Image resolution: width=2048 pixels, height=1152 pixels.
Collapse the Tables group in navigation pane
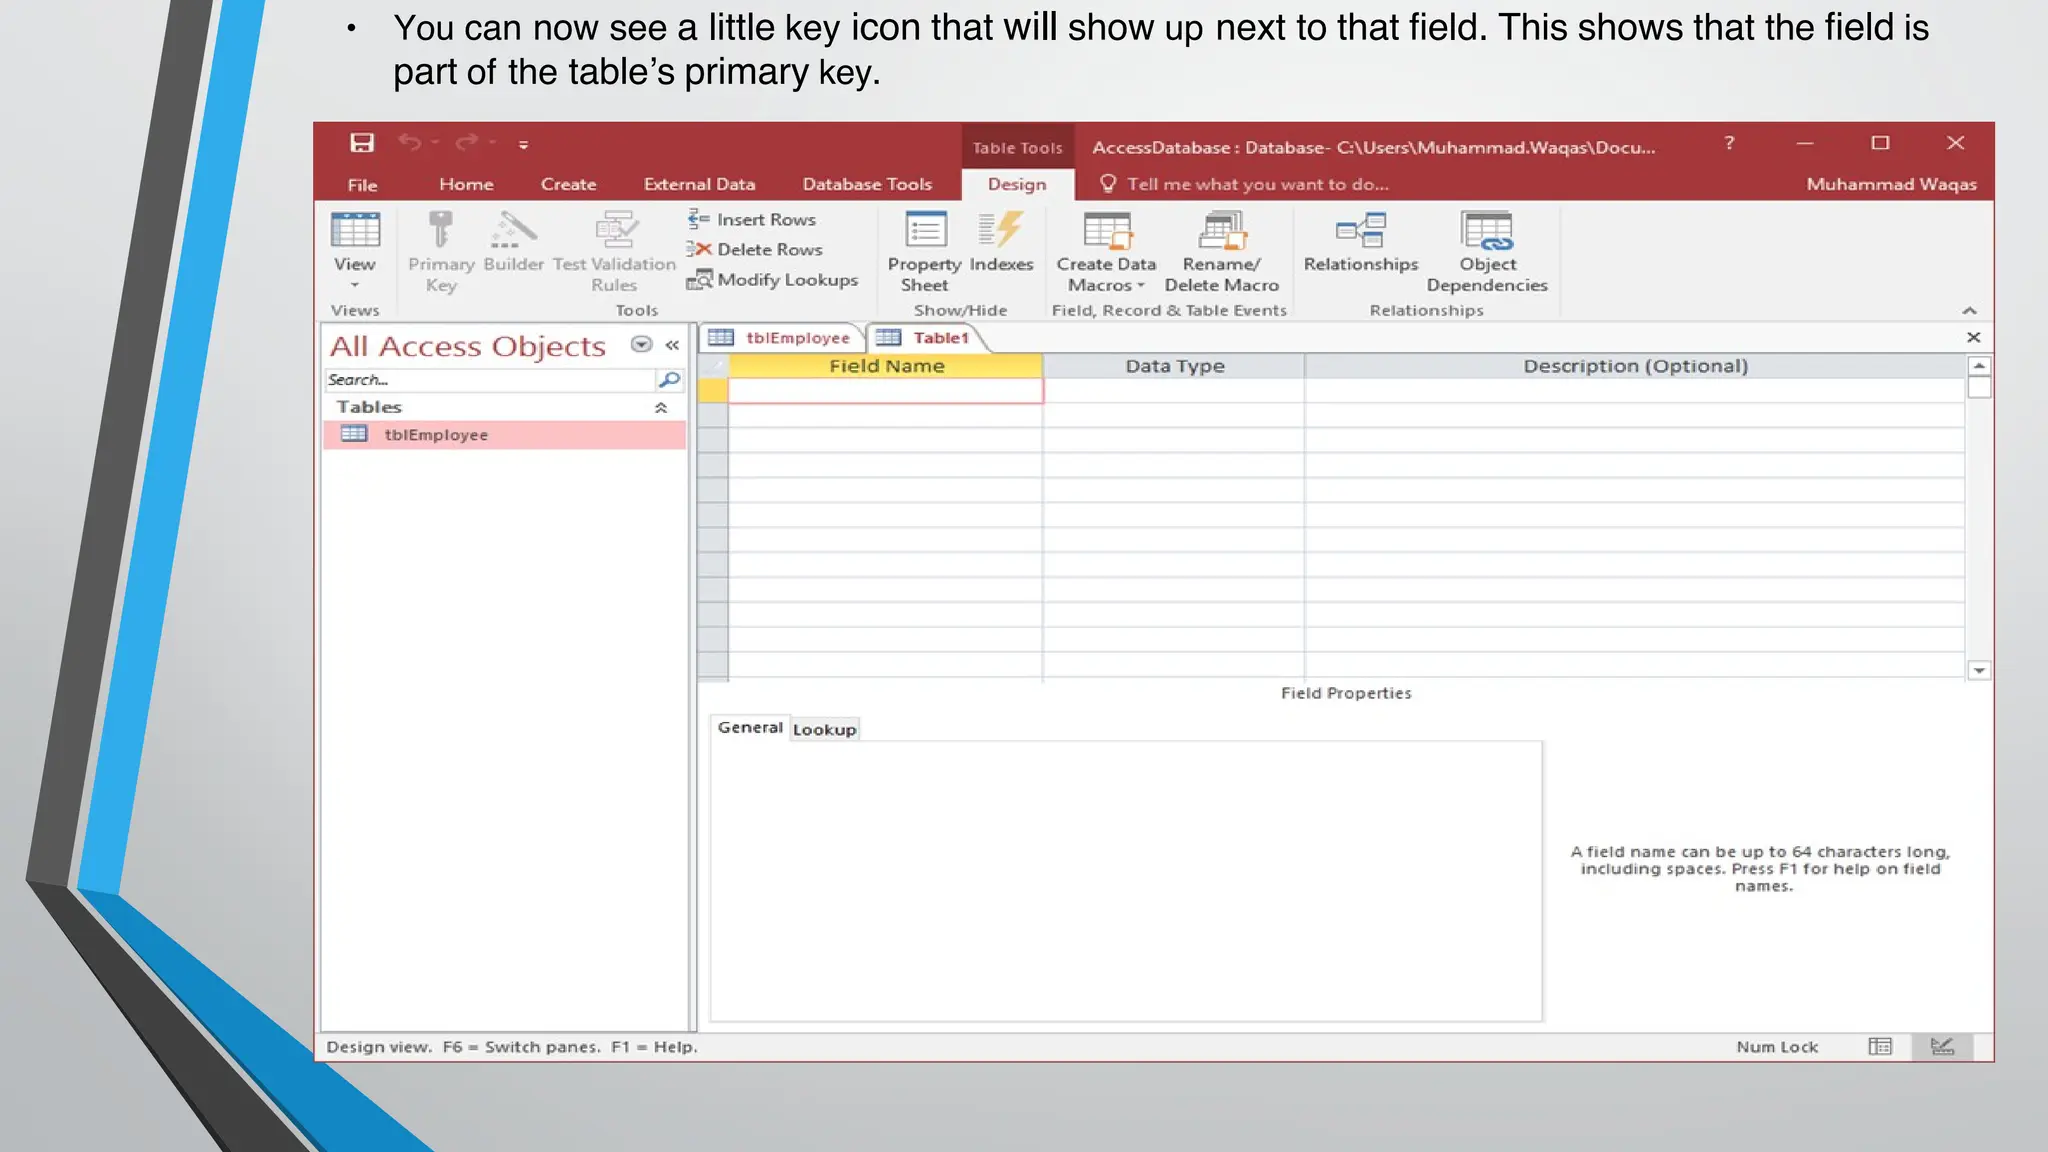pyautogui.click(x=660, y=407)
